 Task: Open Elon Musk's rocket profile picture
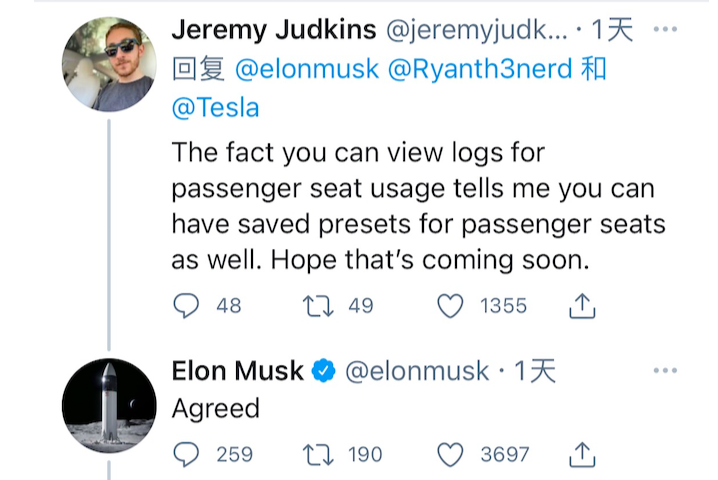109,405
